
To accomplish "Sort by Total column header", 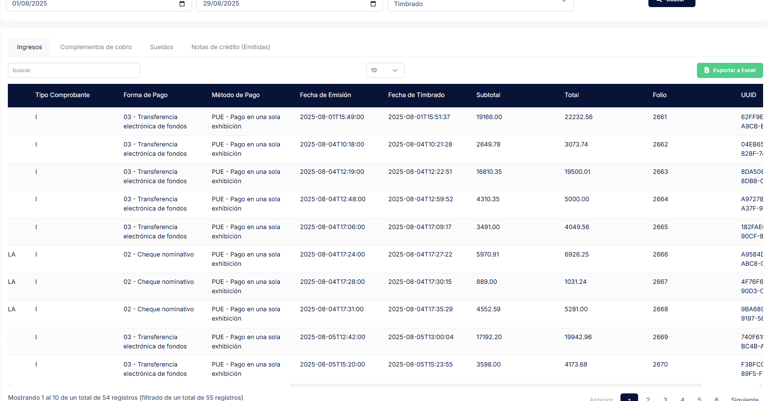I will [x=572, y=95].
